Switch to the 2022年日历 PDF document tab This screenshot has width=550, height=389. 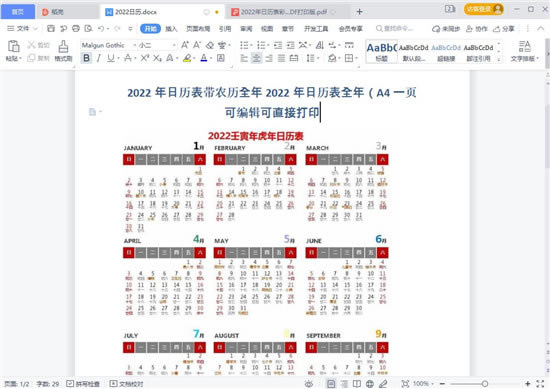click(287, 12)
